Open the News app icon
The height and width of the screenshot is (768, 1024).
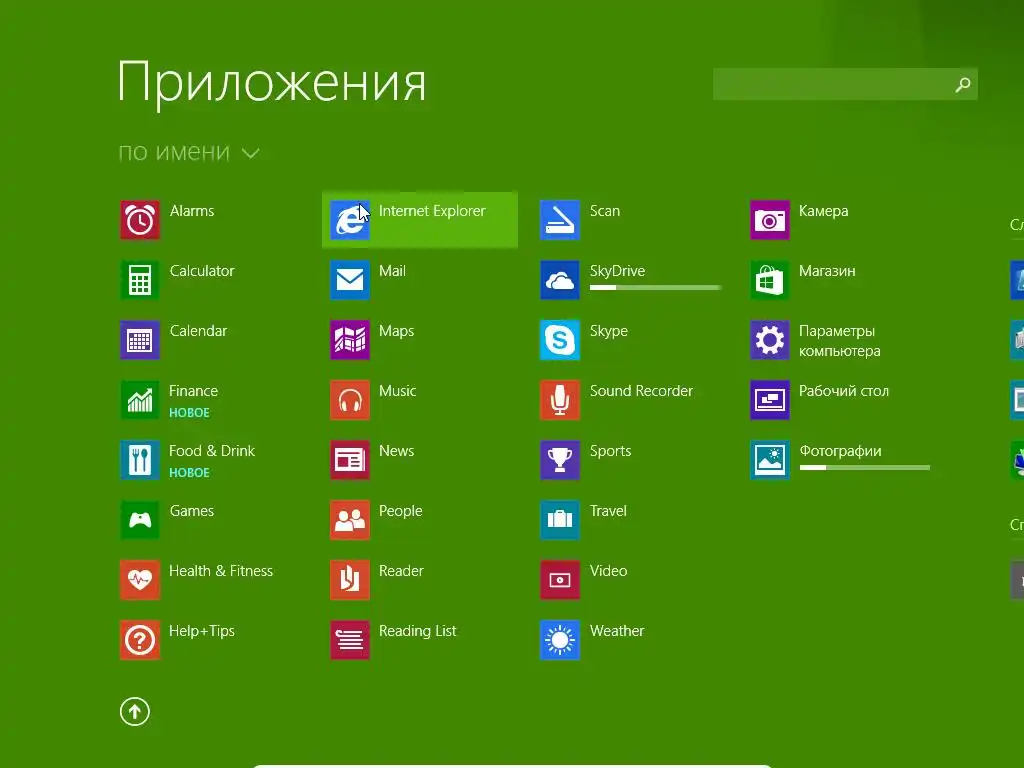[x=350, y=460]
